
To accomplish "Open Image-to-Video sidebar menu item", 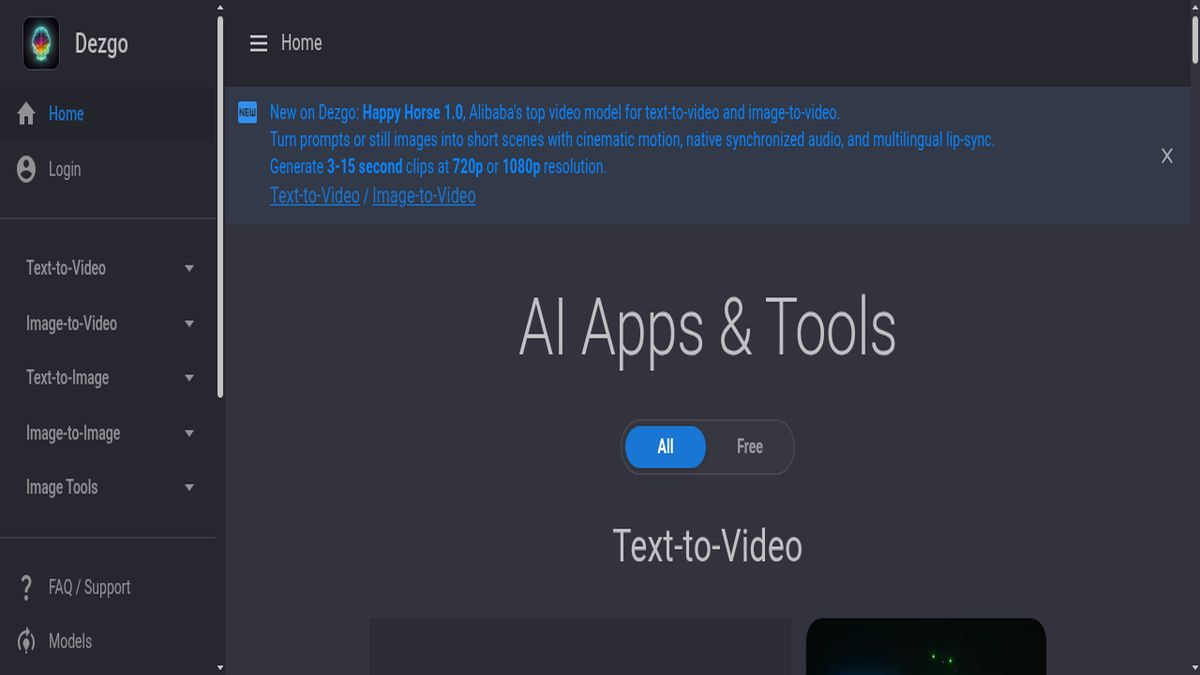I will coord(108,324).
